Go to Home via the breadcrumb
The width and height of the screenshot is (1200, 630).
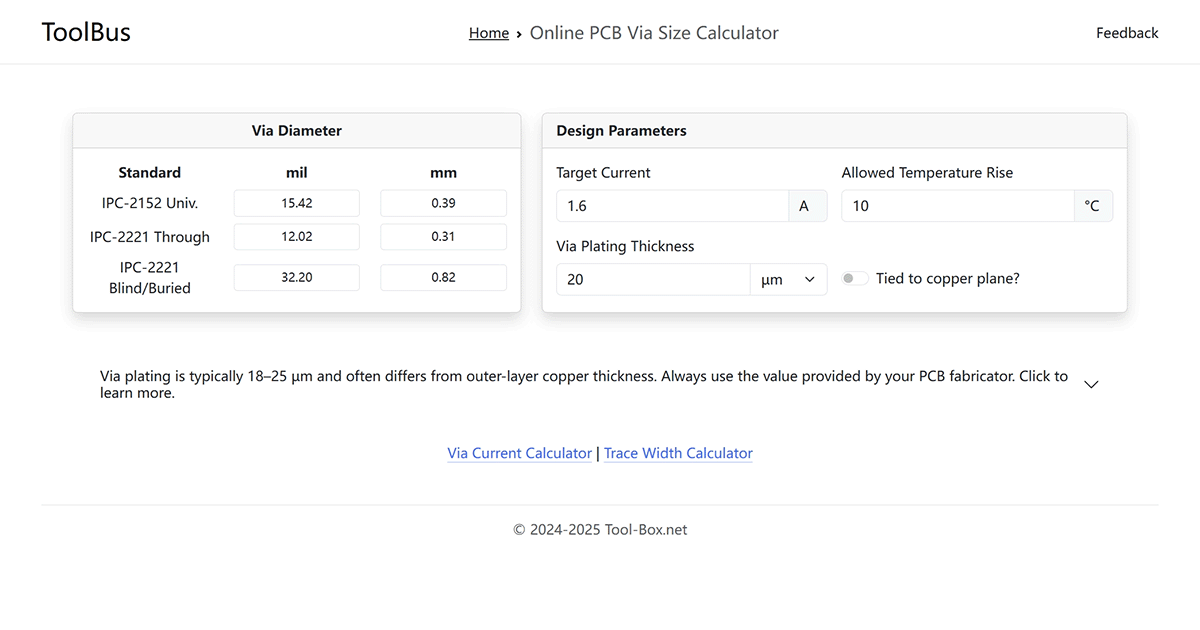489,32
